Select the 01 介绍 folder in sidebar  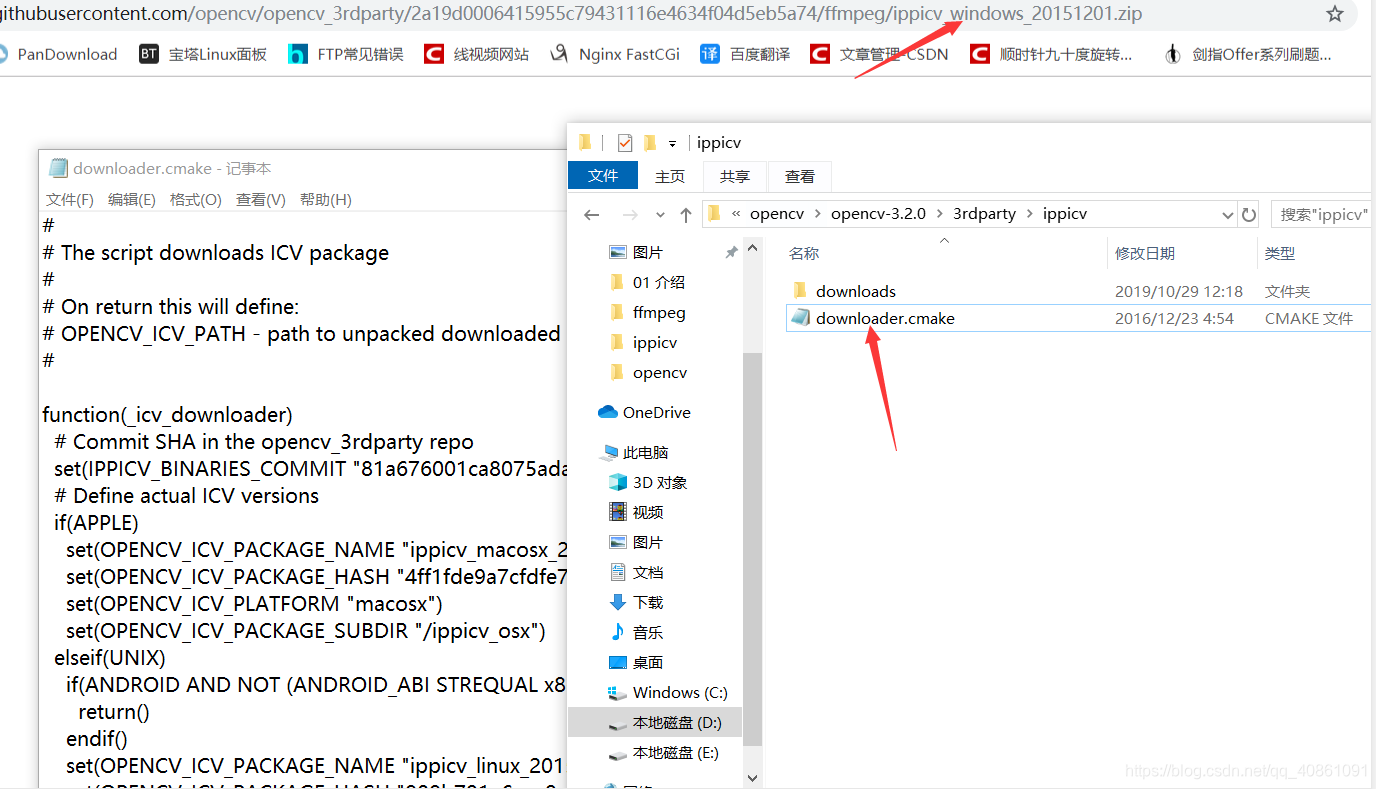647,282
